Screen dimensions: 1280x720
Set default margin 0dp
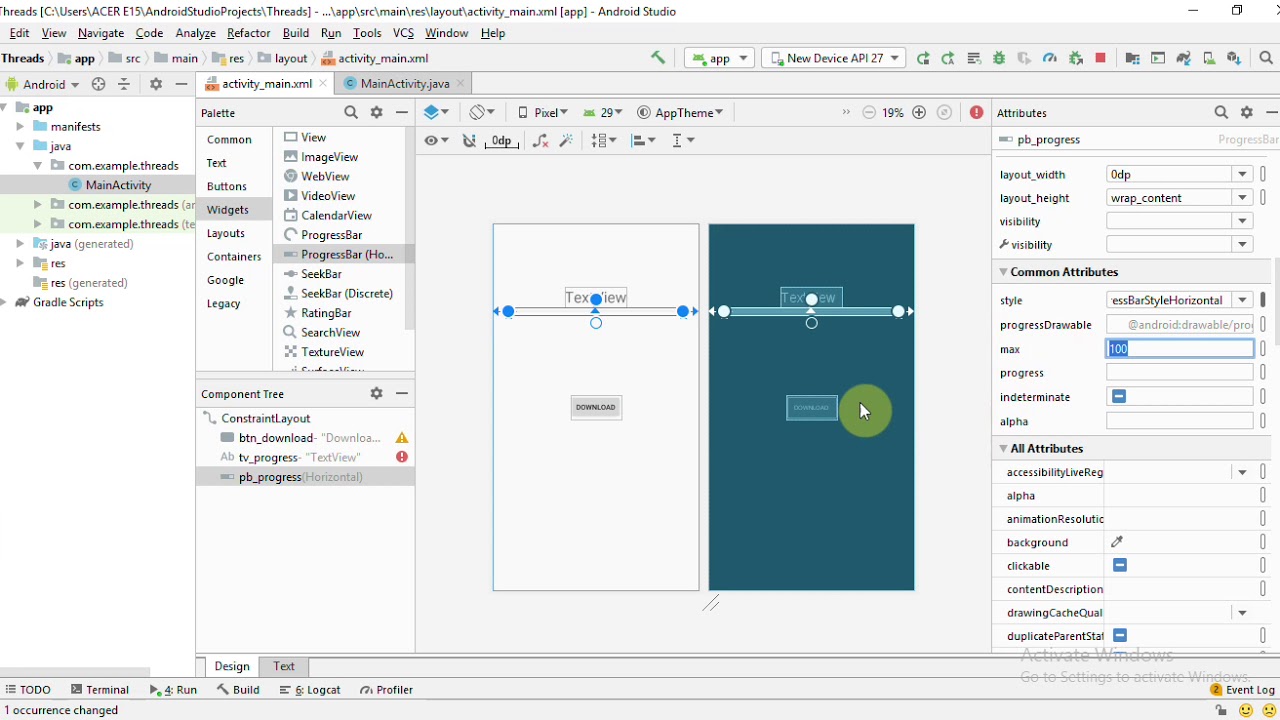[x=502, y=141]
